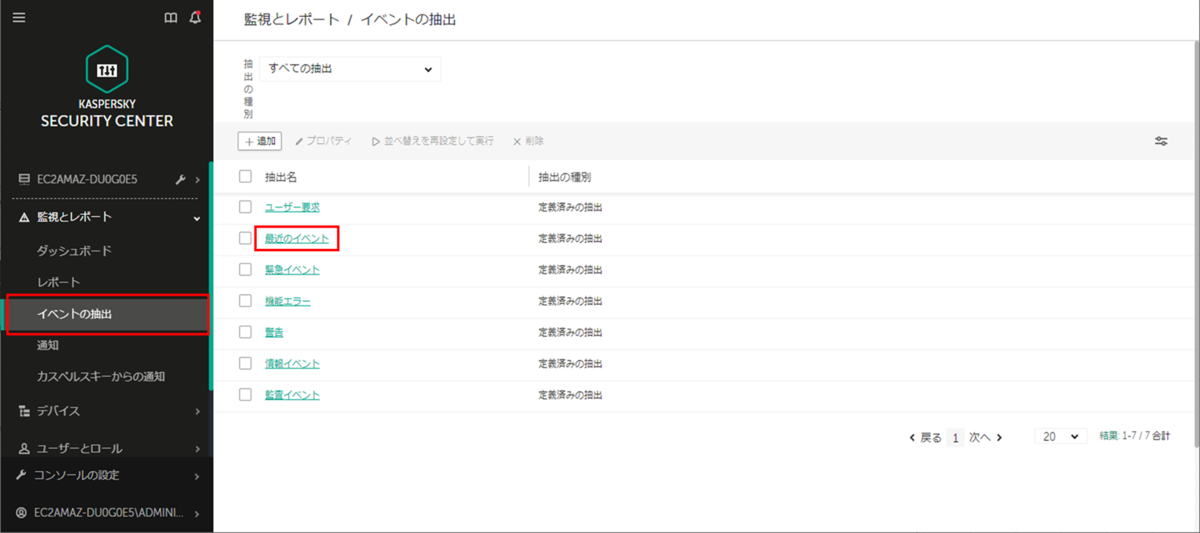Click the Kaspersky Security Center logo

(x=106, y=87)
